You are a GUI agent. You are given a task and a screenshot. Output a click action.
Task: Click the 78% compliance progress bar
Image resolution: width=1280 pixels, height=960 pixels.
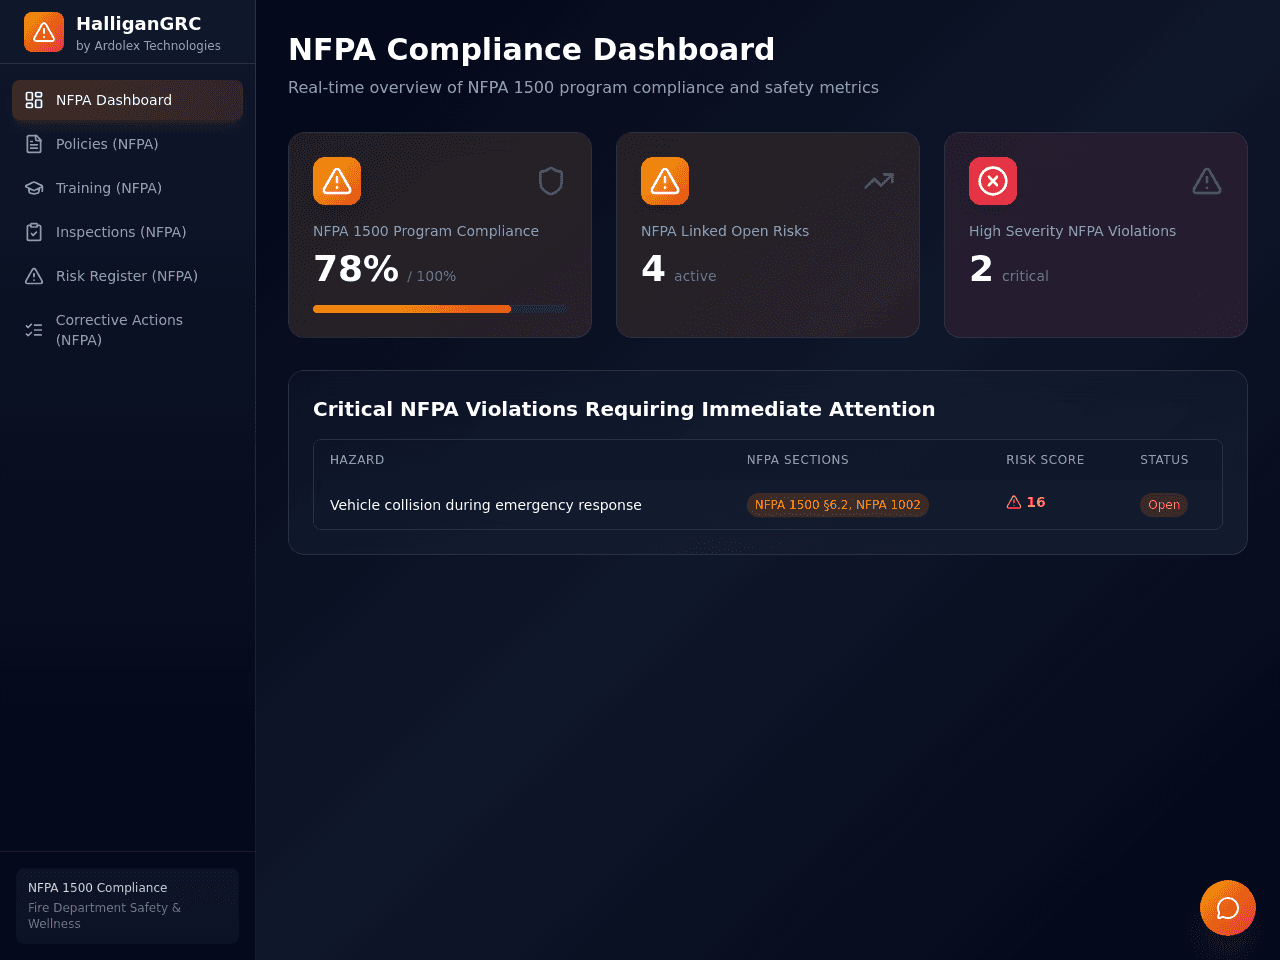click(x=440, y=309)
